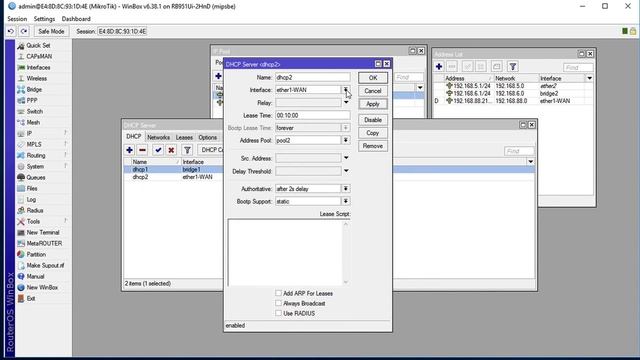Viewport: 640px width, 360px height.
Task: Click Make Supout.rif in the sidebar
Action: pyautogui.click(x=45, y=266)
